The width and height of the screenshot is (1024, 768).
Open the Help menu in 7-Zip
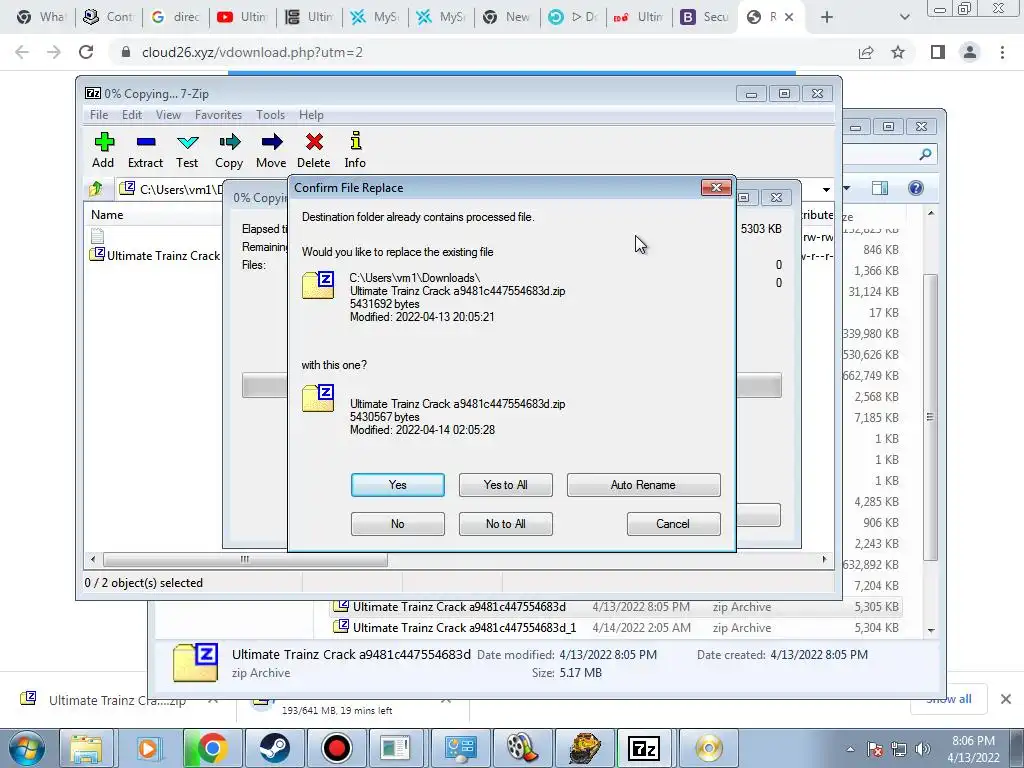click(311, 115)
